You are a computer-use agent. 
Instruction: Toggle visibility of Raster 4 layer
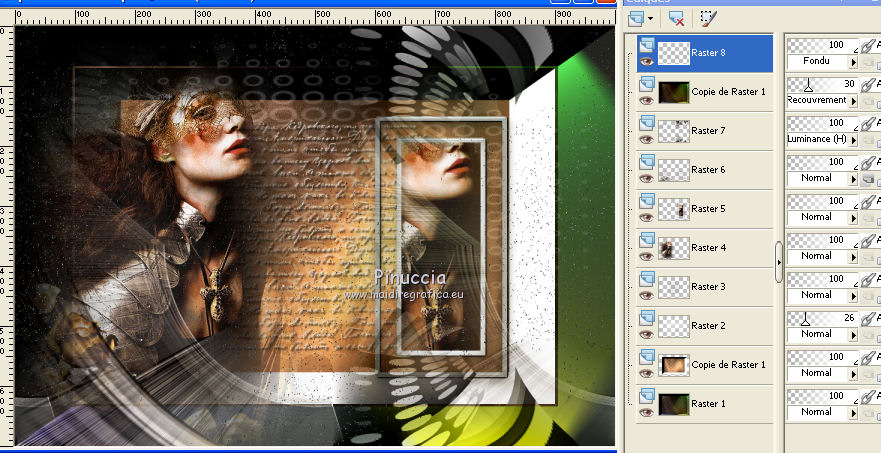647,256
